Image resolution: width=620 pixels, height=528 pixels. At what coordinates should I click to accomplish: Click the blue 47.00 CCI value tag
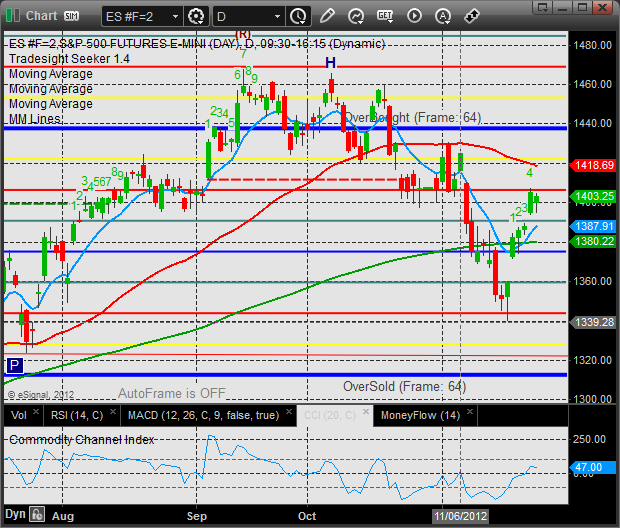tap(592, 467)
